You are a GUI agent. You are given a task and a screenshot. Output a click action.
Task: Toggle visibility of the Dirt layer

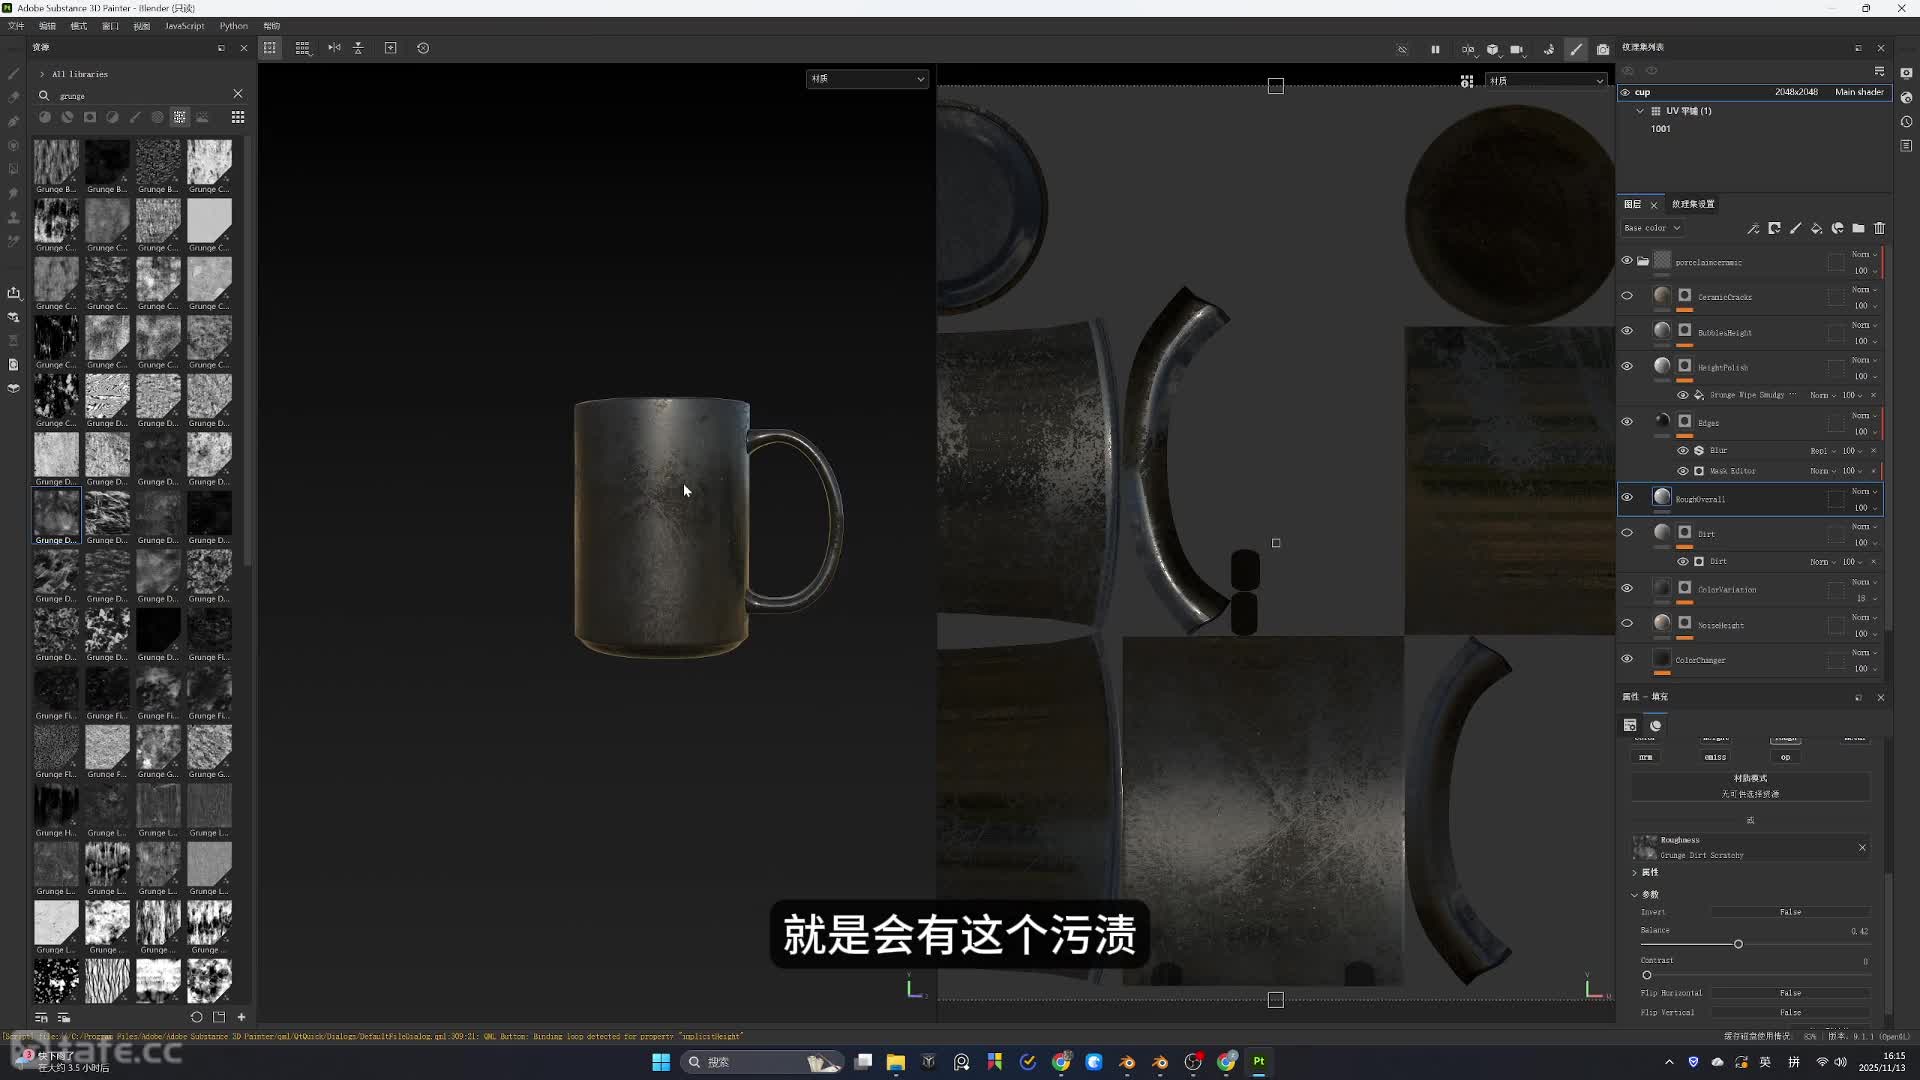(1627, 533)
